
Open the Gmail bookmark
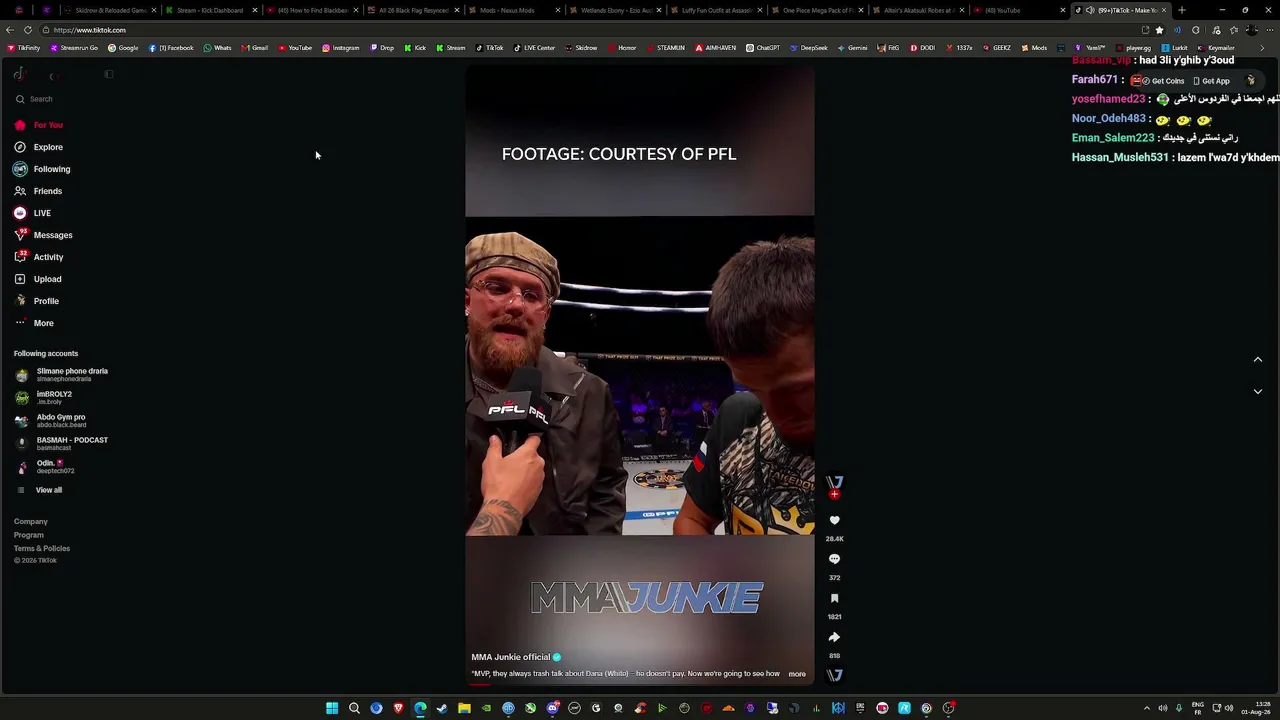(254, 48)
